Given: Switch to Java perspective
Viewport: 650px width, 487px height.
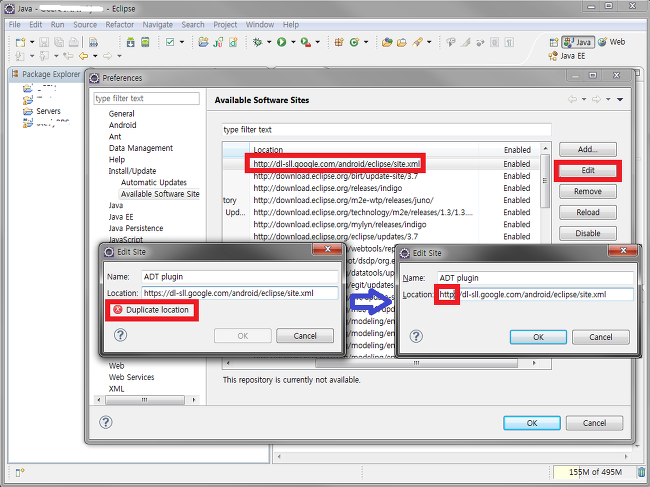Looking at the screenshot, I should pyautogui.click(x=578, y=42).
